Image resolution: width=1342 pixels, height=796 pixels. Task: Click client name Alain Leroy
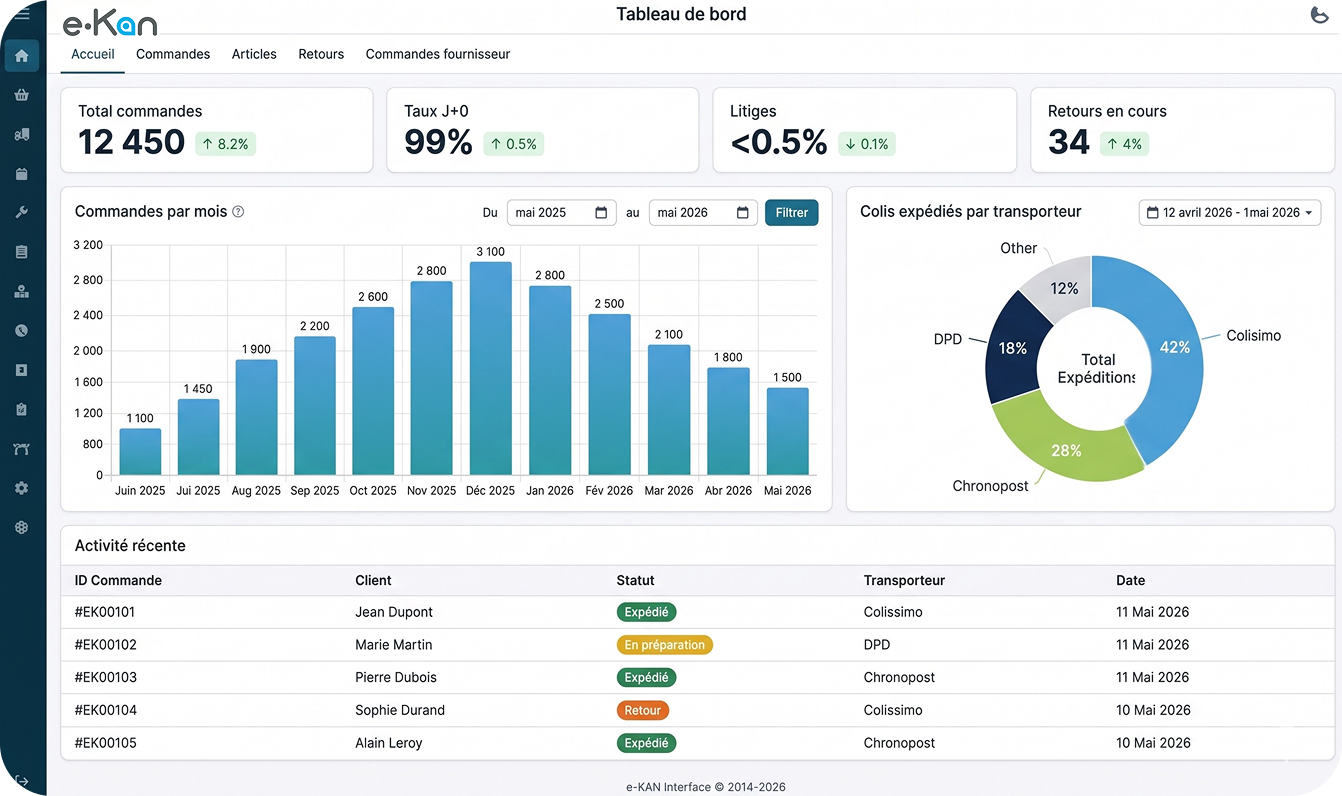click(x=389, y=743)
